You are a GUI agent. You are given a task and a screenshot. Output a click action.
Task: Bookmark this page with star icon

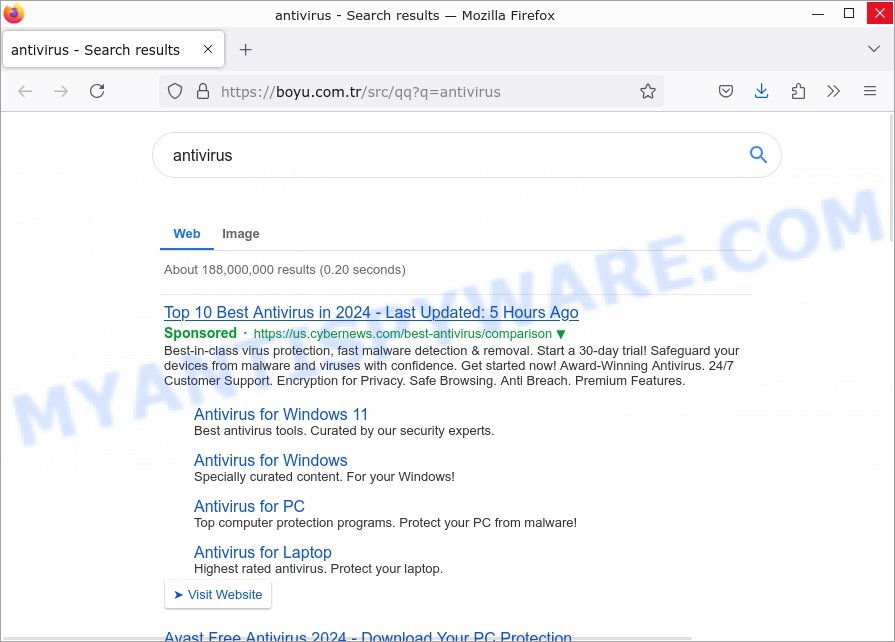(x=648, y=91)
